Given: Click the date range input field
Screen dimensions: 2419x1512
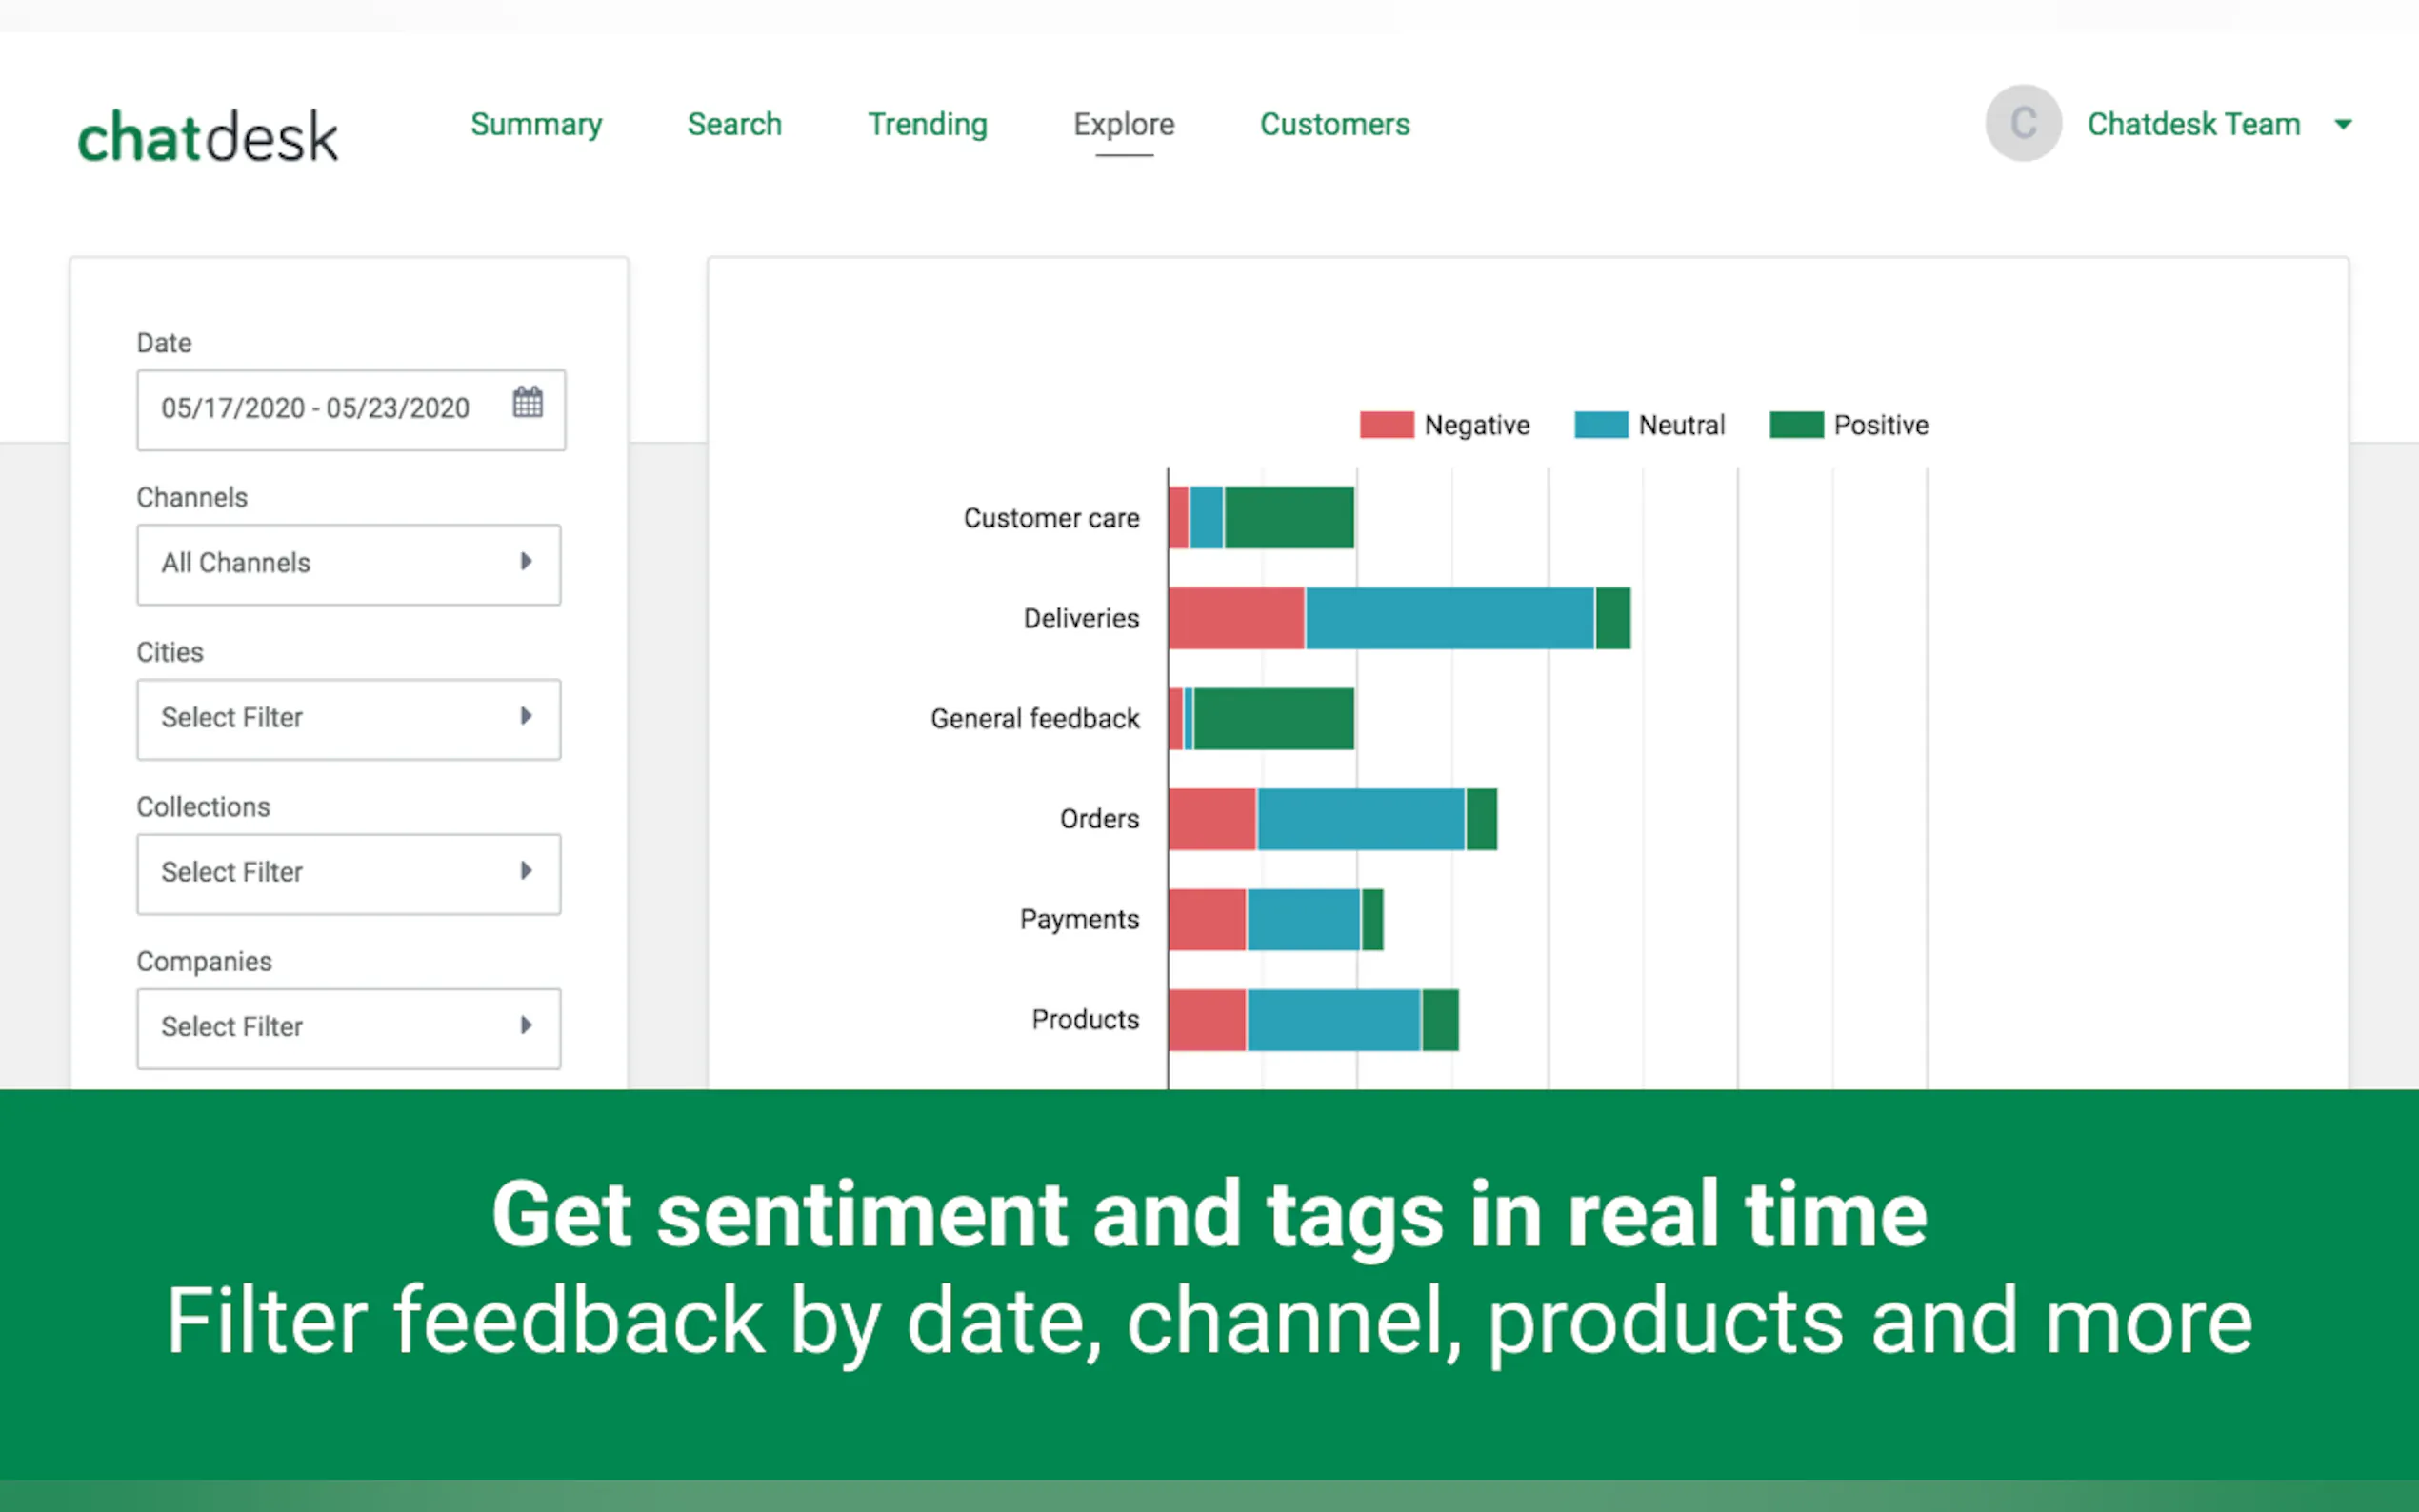Looking at the screenshot, I should (351, 410).
